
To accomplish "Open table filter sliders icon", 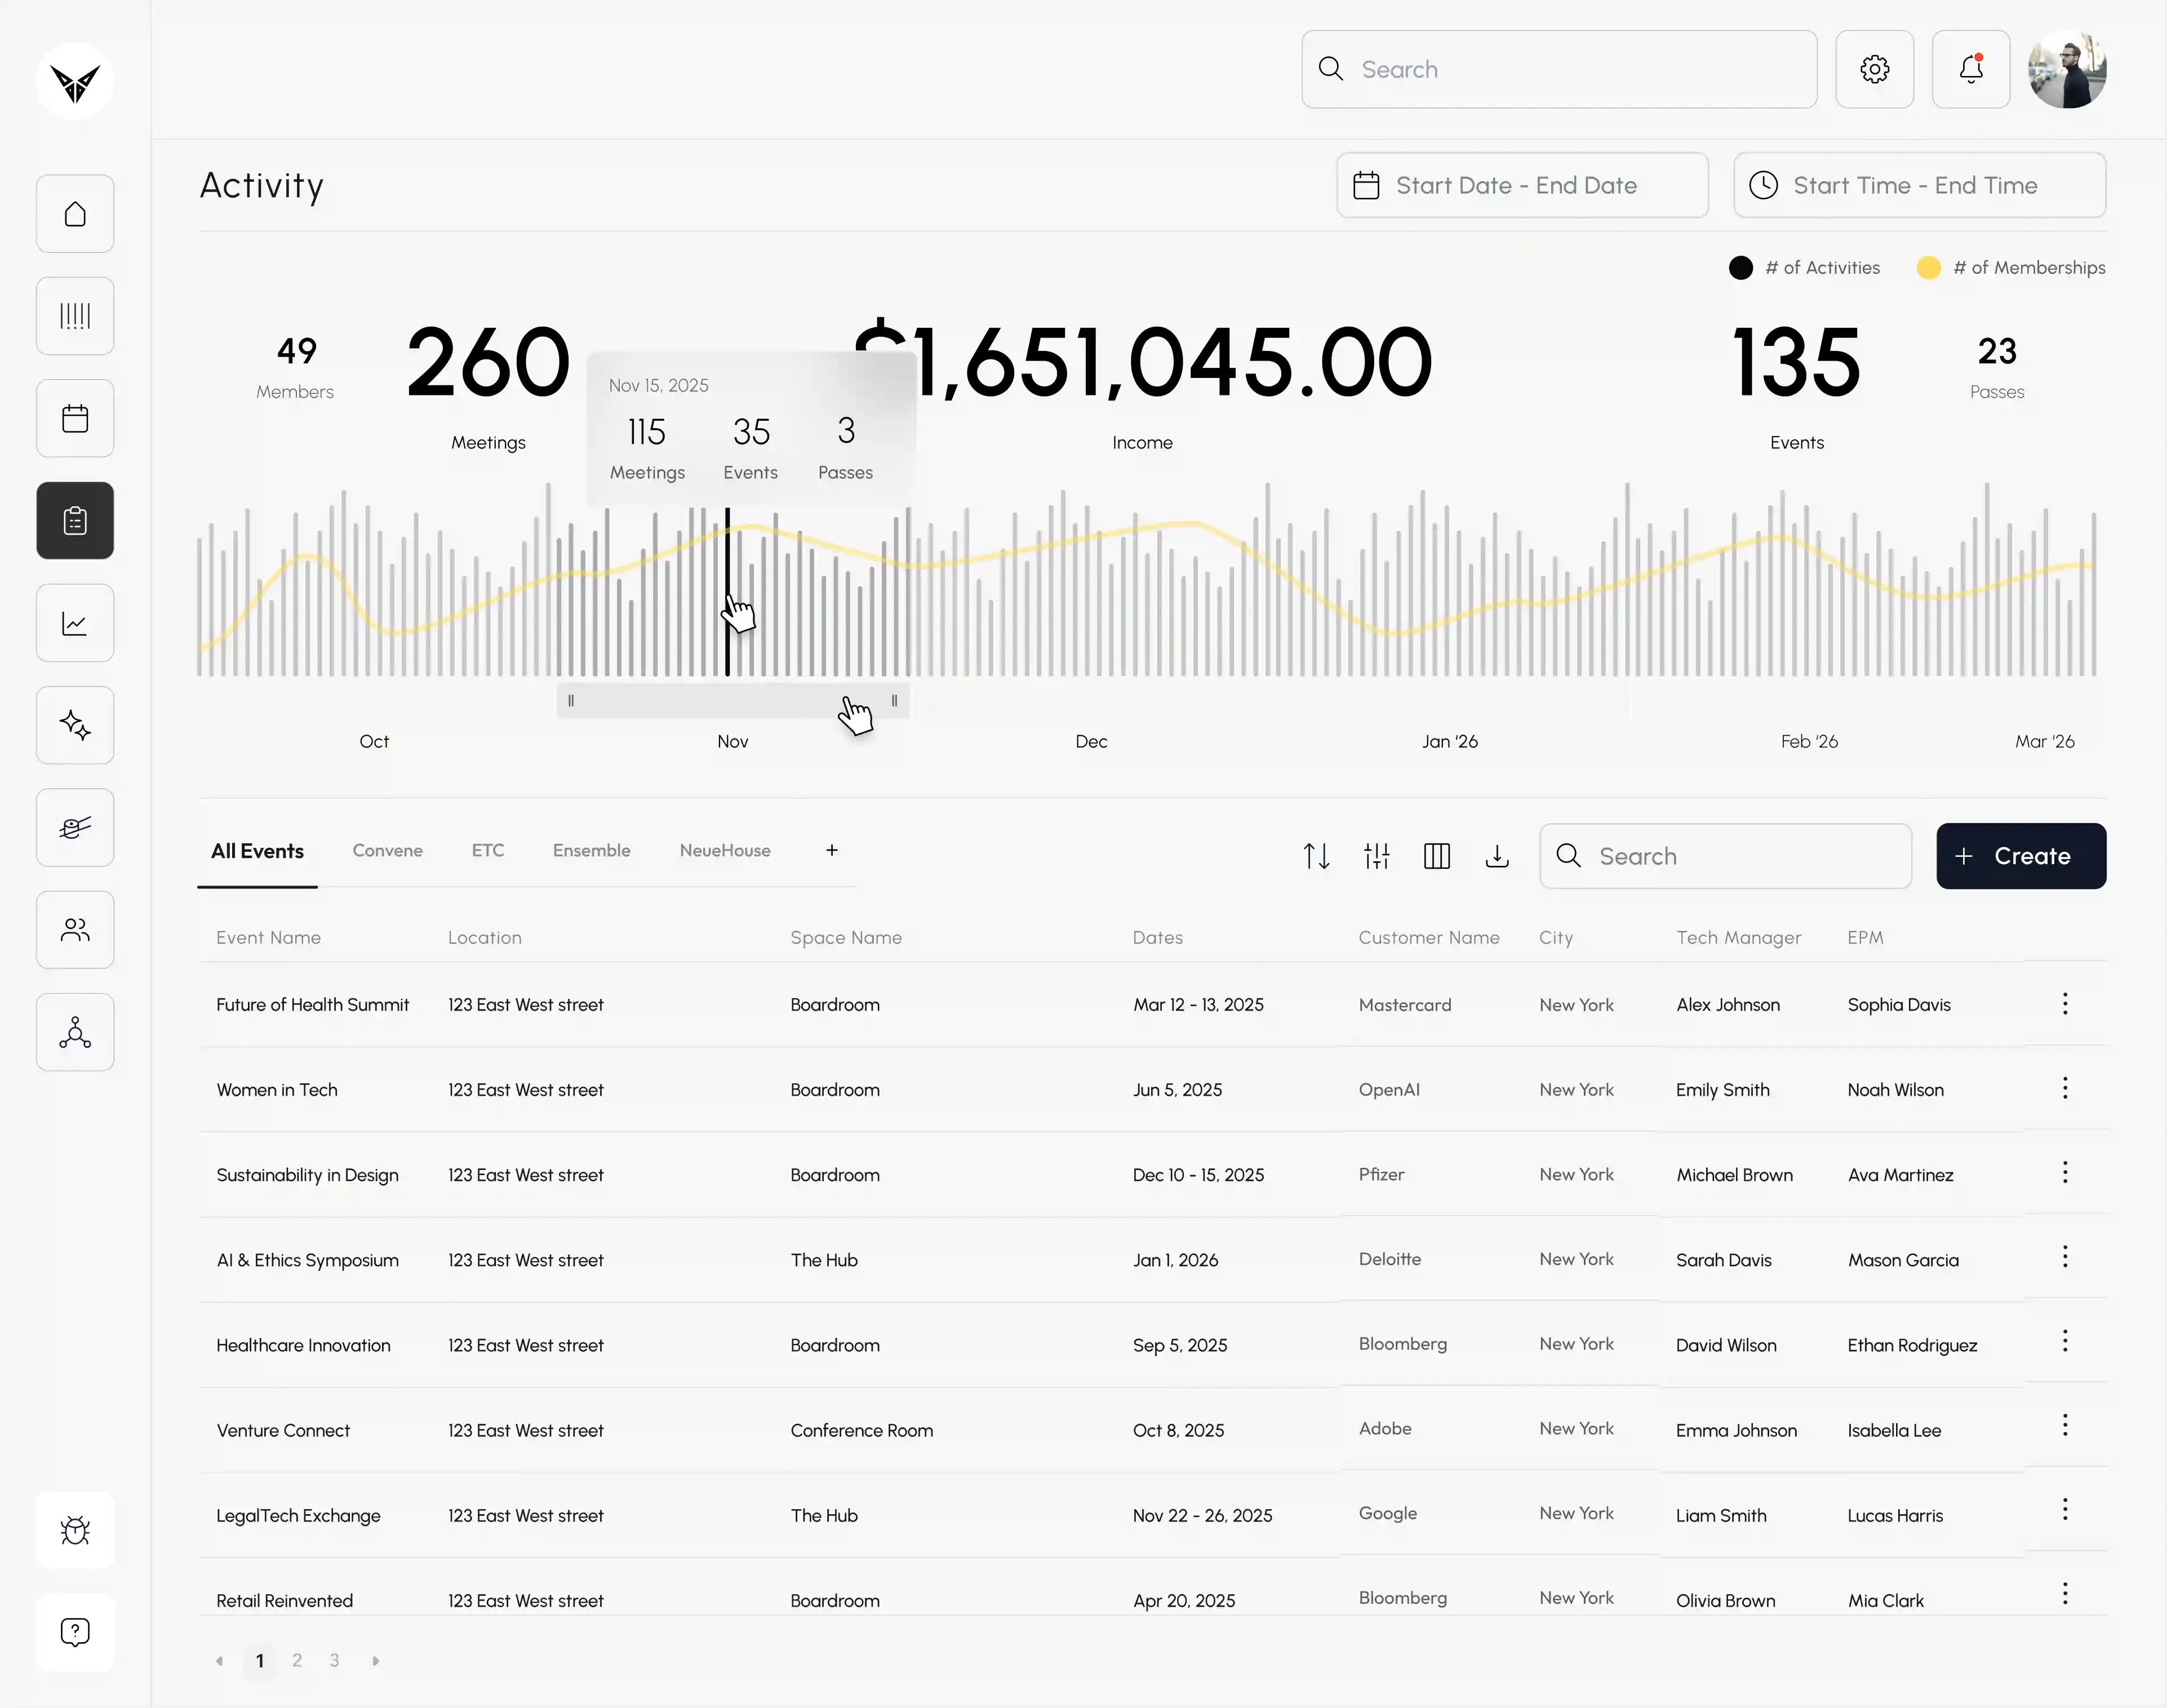I will tap(1377, 856).
